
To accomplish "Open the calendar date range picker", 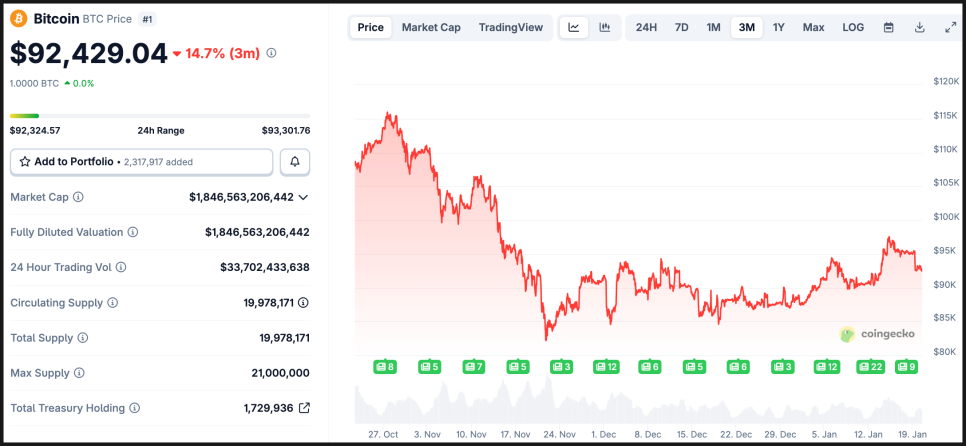I will [x=888, y=27].
